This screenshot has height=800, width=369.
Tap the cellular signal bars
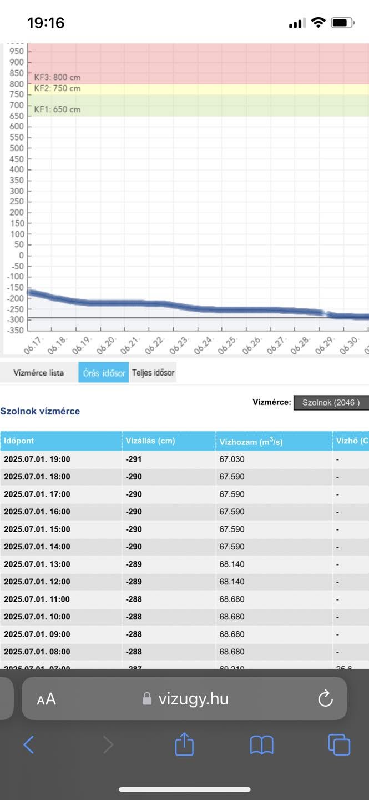click(297, 23)
